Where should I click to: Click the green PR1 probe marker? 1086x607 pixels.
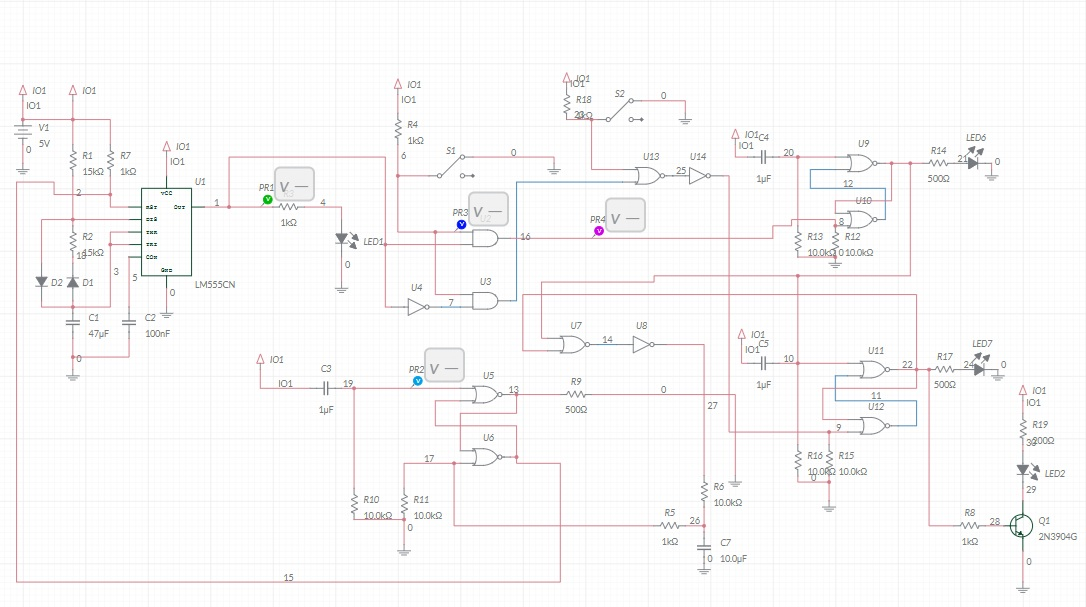[x=267, y=200]
